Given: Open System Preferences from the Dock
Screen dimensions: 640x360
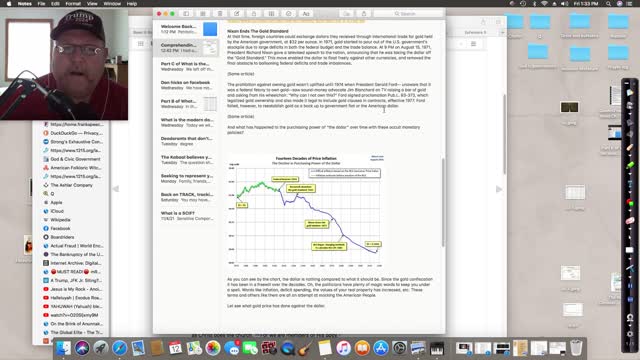Looking at the screenshot, I should [x=400, y=348].
